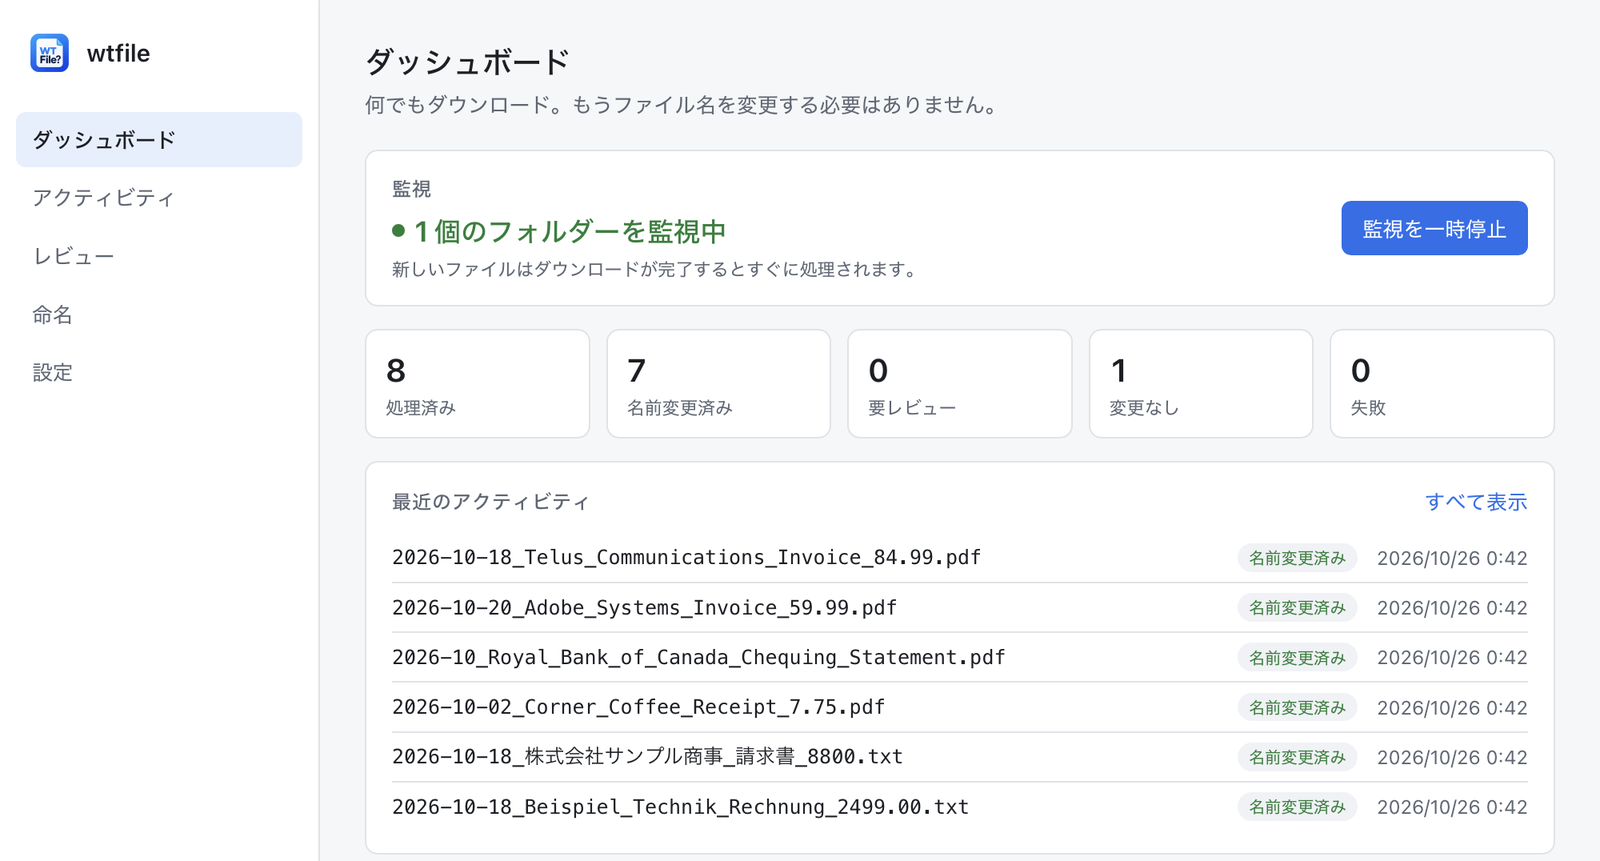Click the 監視を一時停止 button
Screen dimensions: 1600x861
coord(1434,228)
